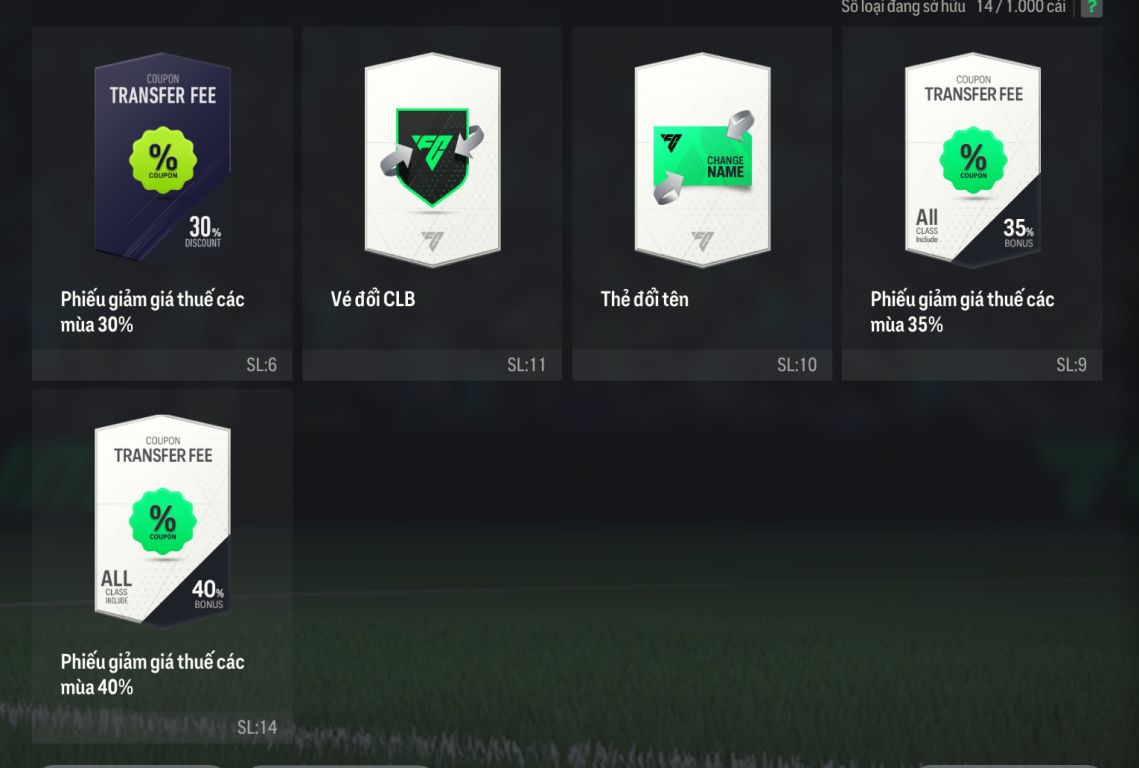Click the lime percent coupon badge on 30% card
Image resolution: width=1139 pixels, height=768 pixels.
[x=163, y=161]
